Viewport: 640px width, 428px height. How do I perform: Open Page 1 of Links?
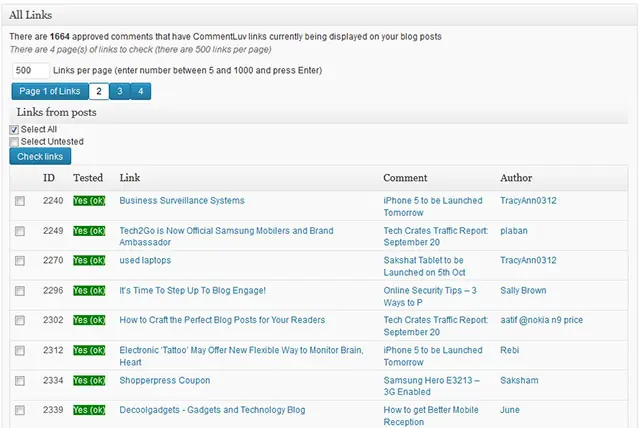(x=50, y=91)
